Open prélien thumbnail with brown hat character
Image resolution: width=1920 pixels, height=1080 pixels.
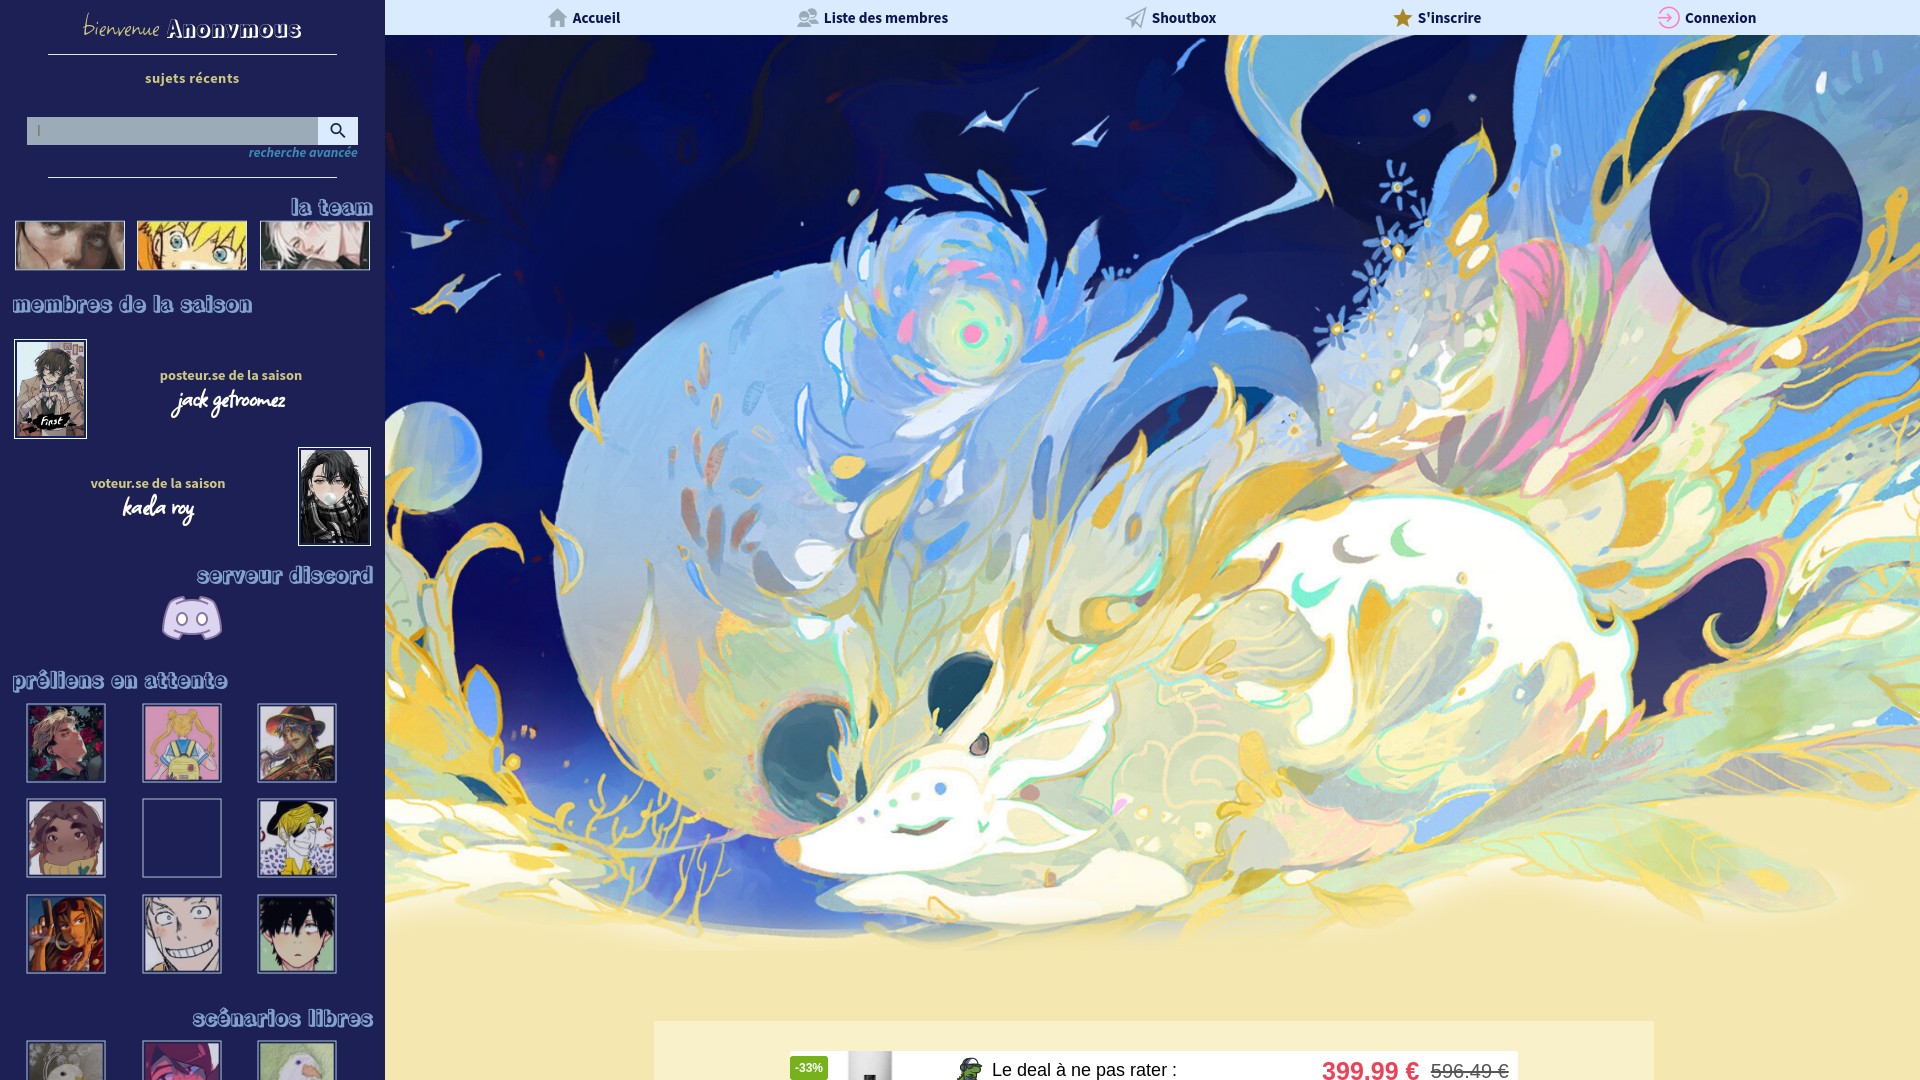297,743
